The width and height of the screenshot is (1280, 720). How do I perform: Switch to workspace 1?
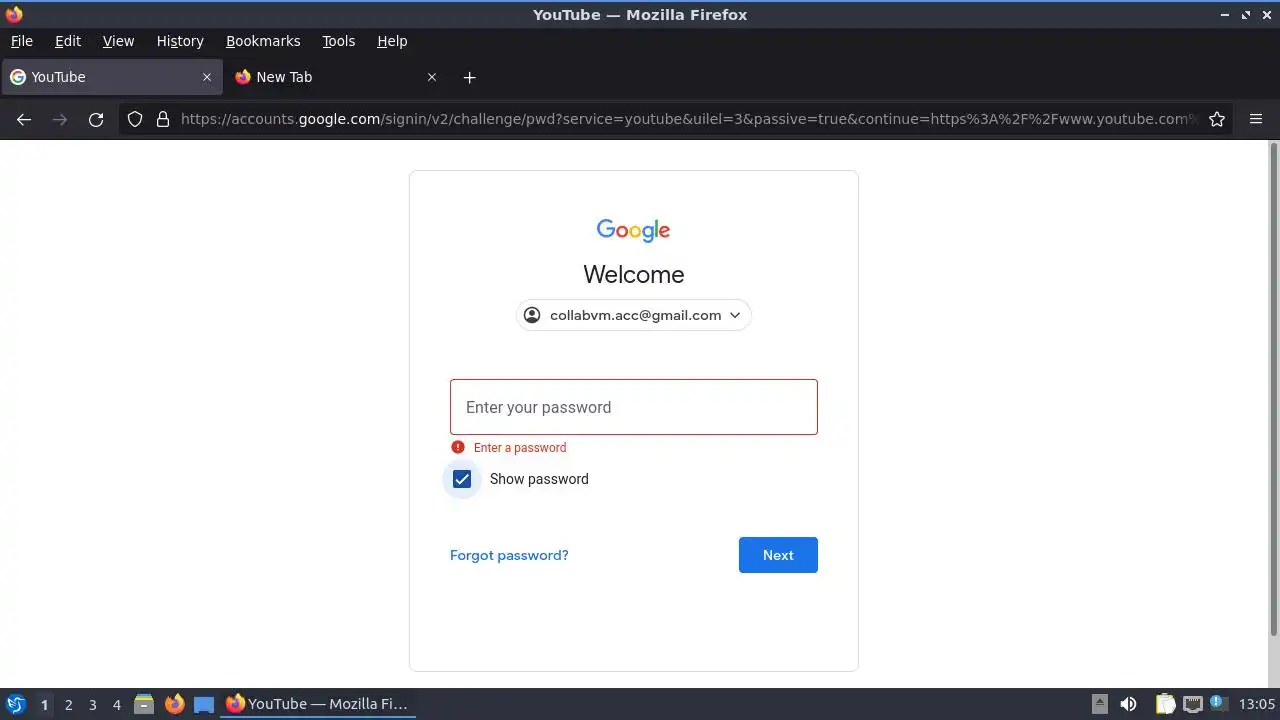pyautogui.click(x=44, y=704)
